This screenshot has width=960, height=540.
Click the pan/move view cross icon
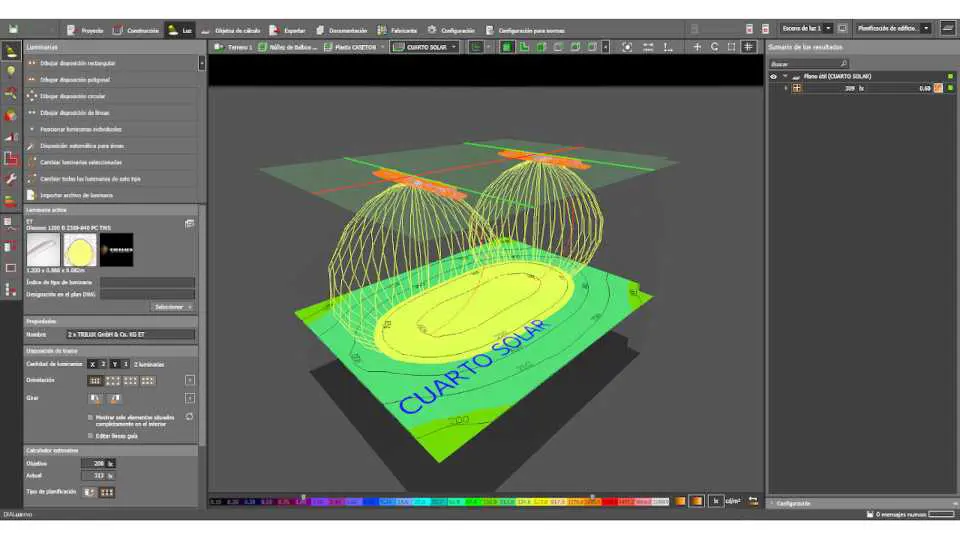[x=697, y=47]
